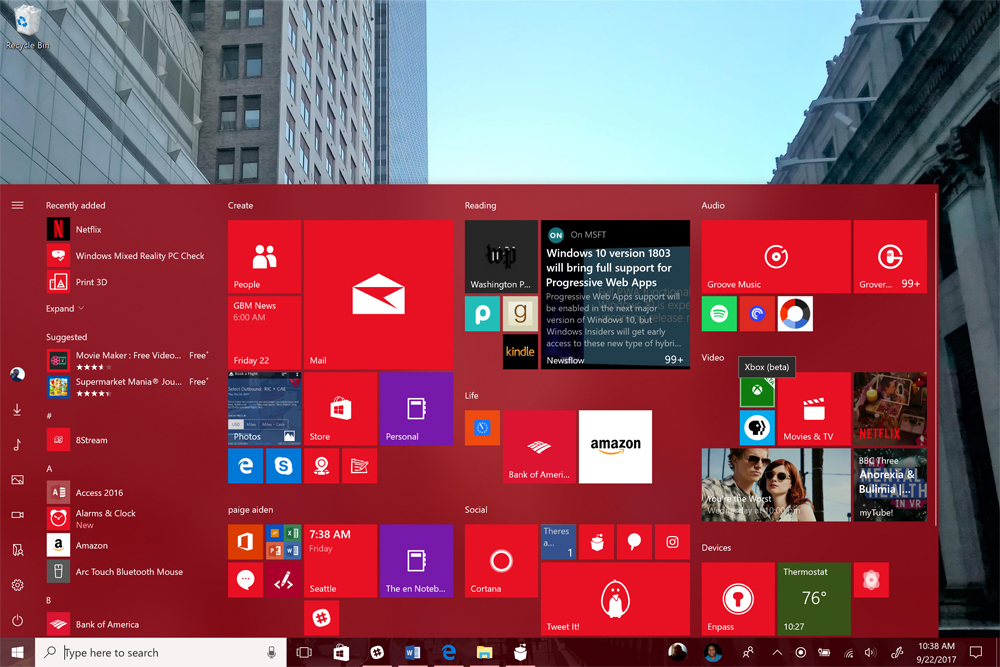This screenshot has height=667, width=1000.
Task: Open the Groove Music tile
Action: 776,256
